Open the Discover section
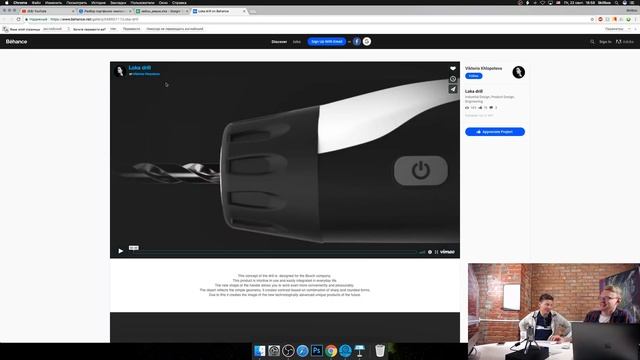 point(279,42)
